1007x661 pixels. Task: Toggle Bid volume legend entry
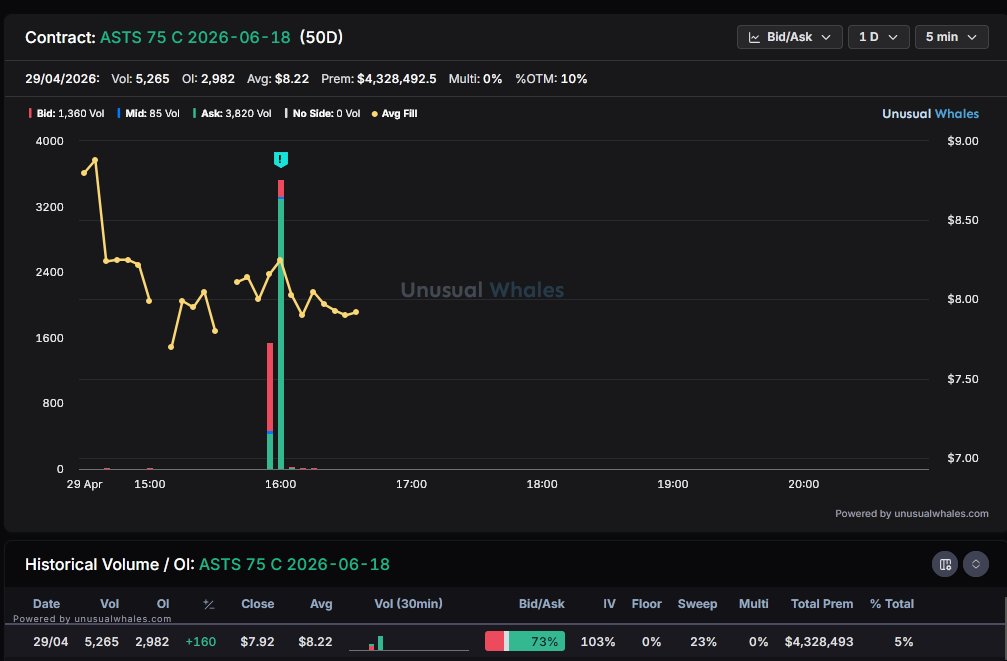click(x=67, y=114)
